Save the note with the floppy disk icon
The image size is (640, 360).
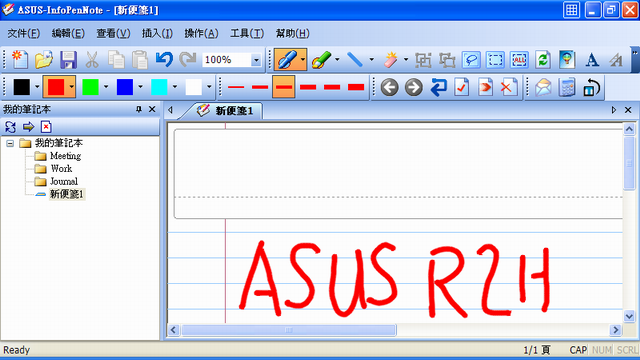coord(68,60)
